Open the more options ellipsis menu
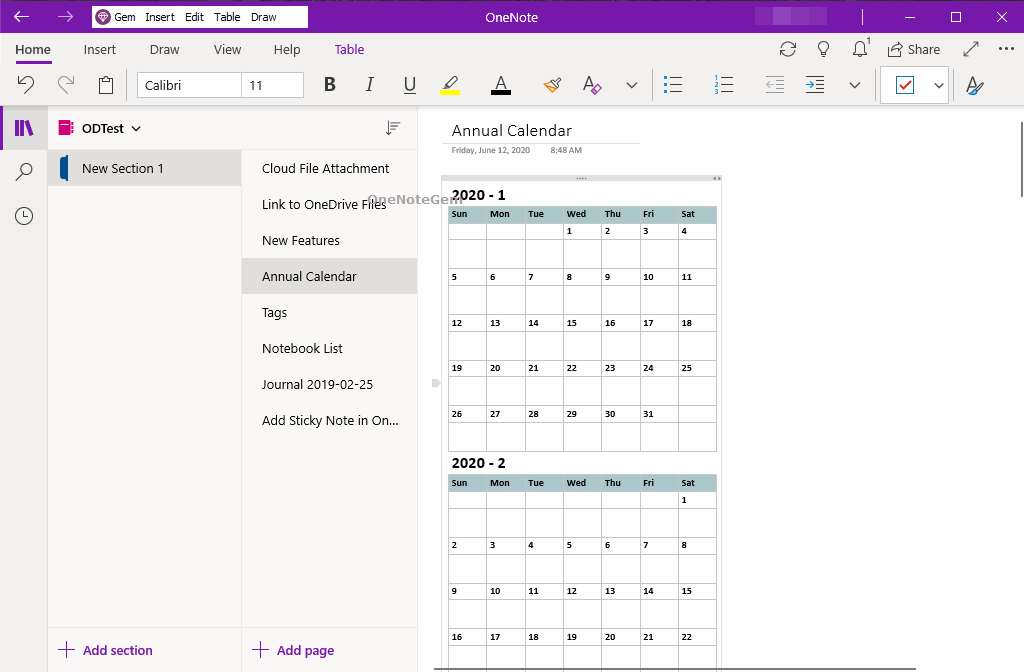 pyautogui.click(x=1006, y=48)
